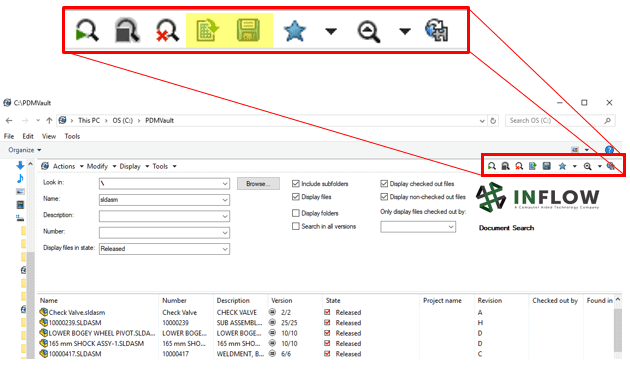Click the State icon on Check Valve row

tap(327, 312)
